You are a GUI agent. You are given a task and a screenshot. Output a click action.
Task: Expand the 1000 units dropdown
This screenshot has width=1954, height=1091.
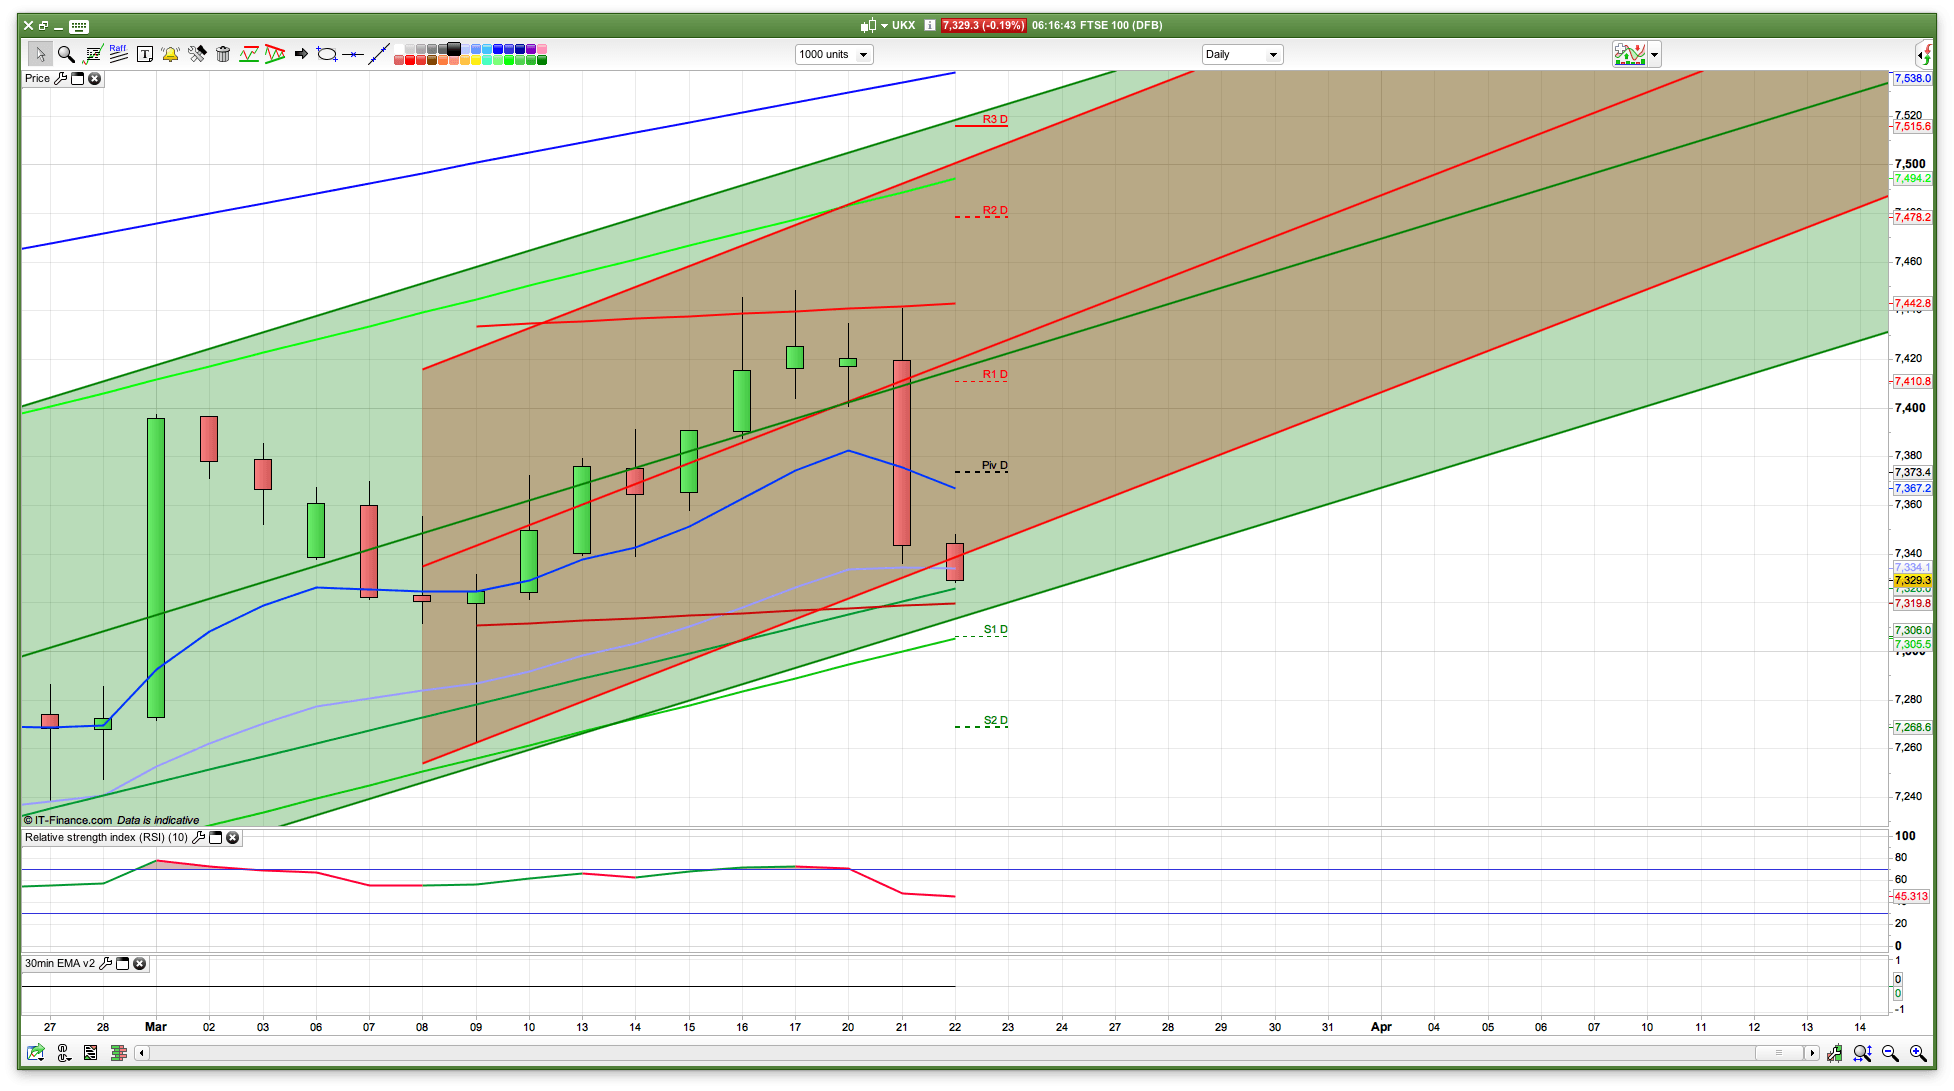coord(863,54)
